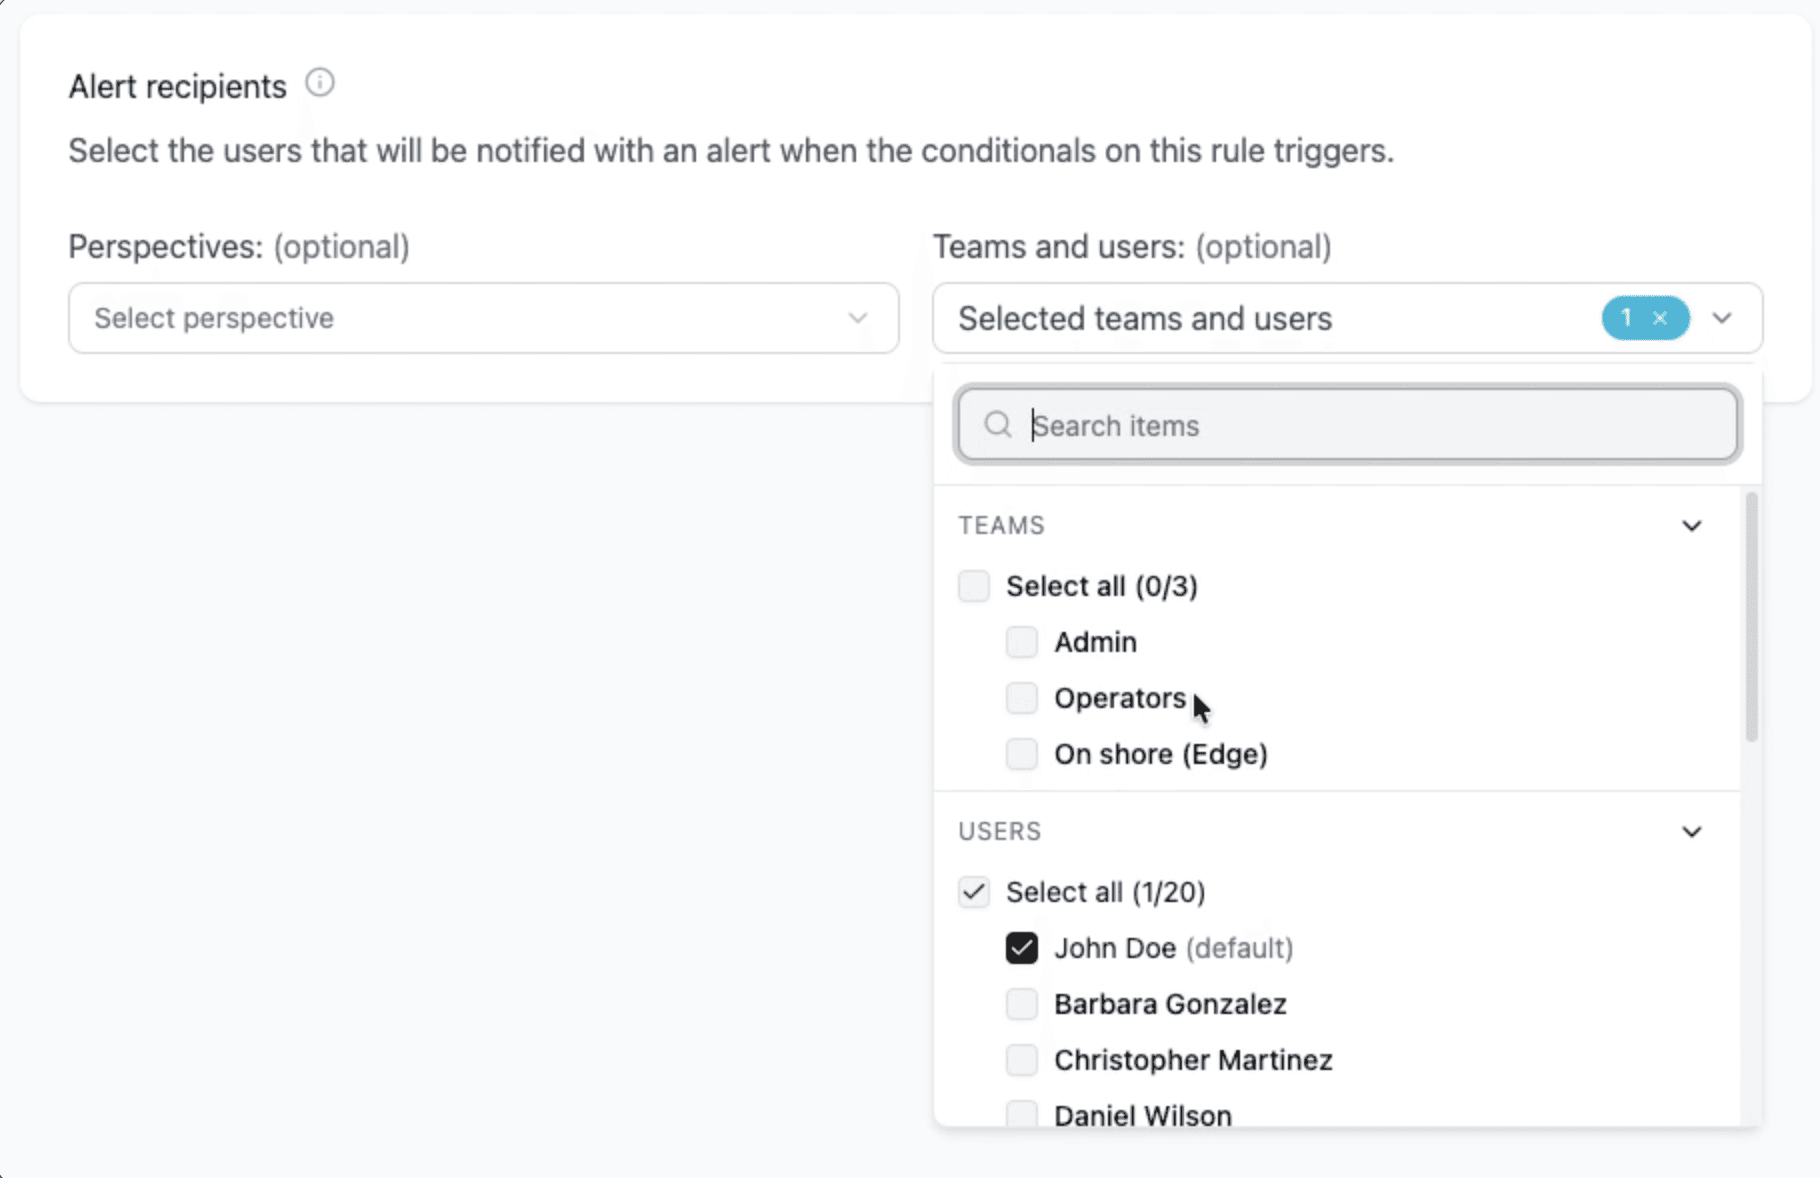Check the Operators team checkbox
1820x1178 pixels.
(x=1021, y=698)
